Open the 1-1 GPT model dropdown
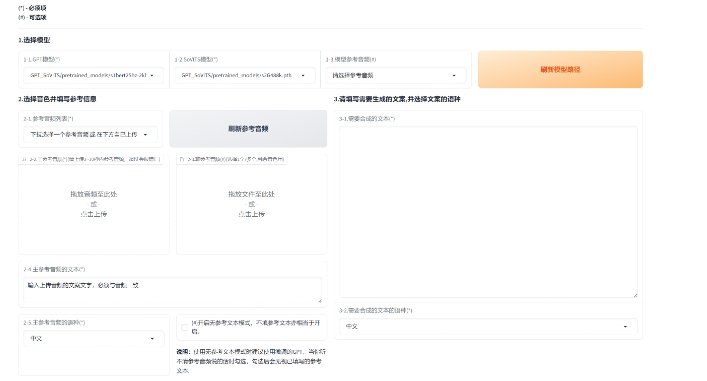 click(x=93, y=75)
